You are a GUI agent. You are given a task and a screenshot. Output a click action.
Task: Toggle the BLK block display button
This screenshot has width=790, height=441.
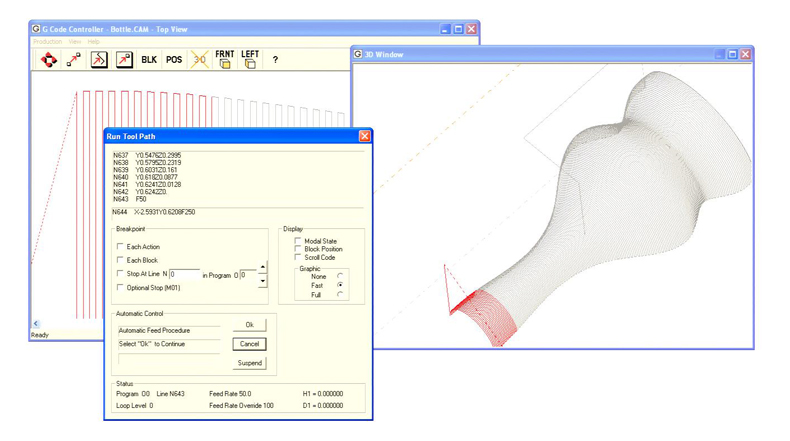tap(149, 60)
